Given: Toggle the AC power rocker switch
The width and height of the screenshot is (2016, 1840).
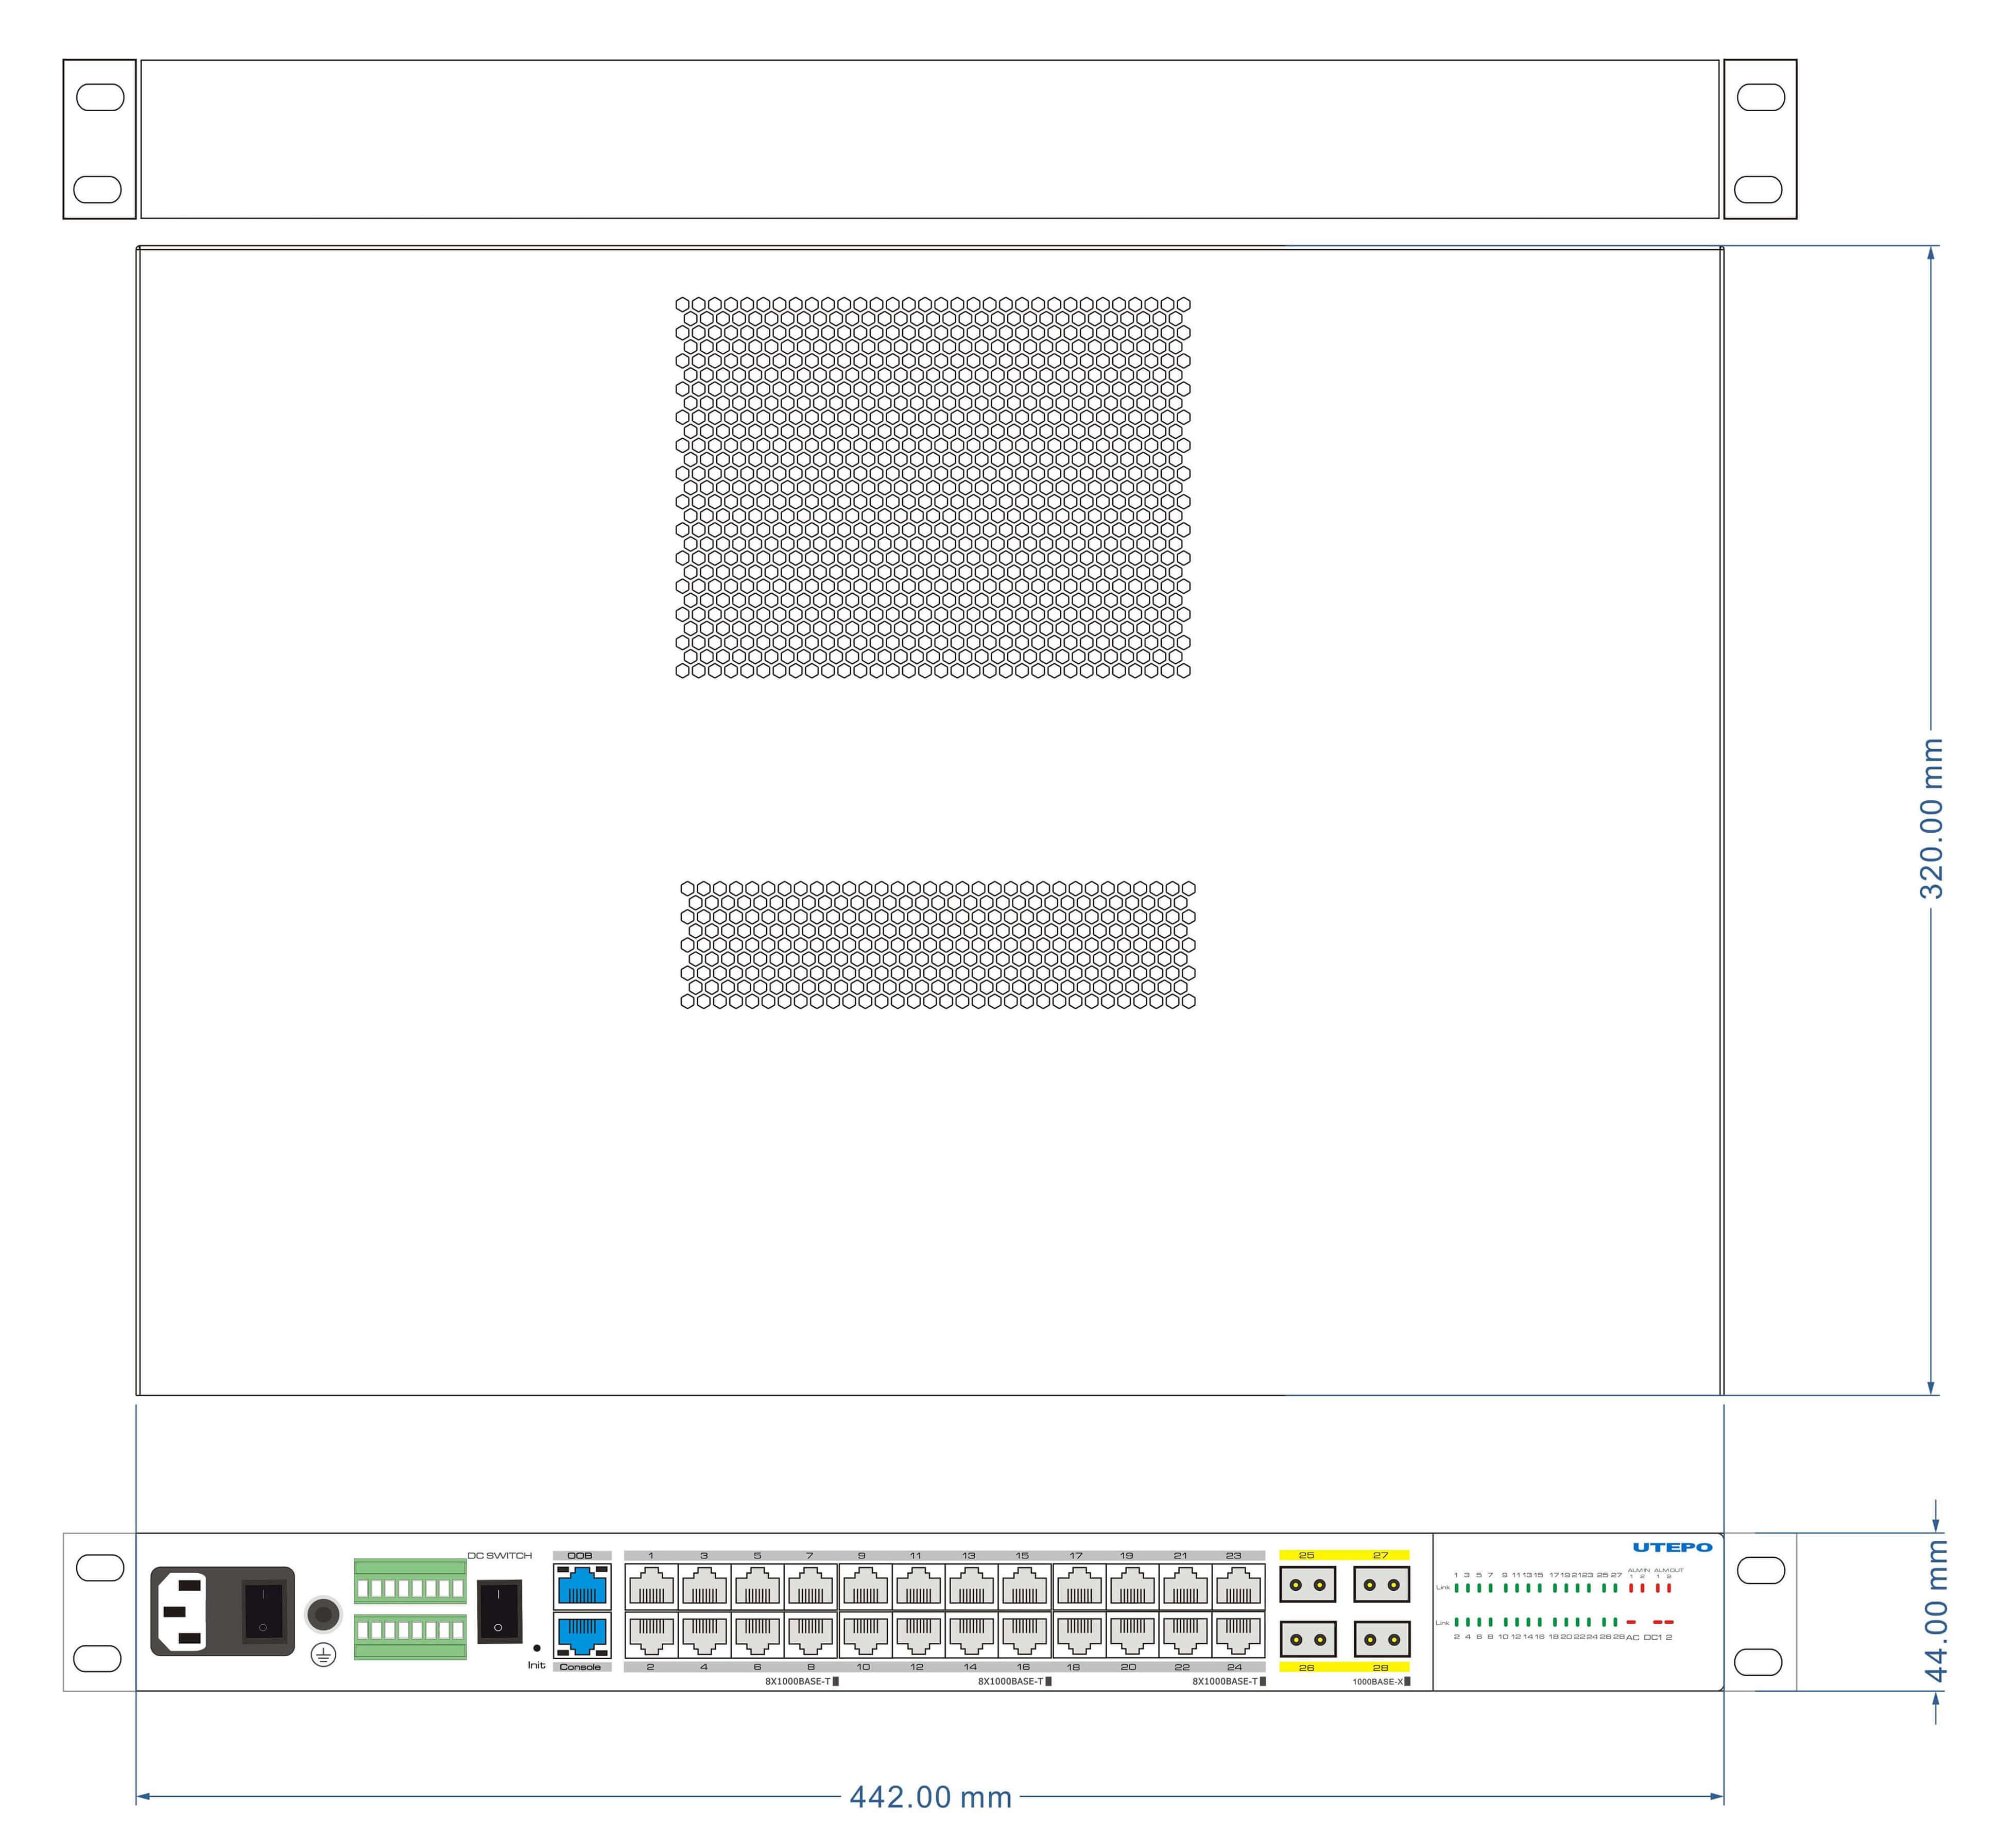Looking at the screenshot, I should 263,1611.
